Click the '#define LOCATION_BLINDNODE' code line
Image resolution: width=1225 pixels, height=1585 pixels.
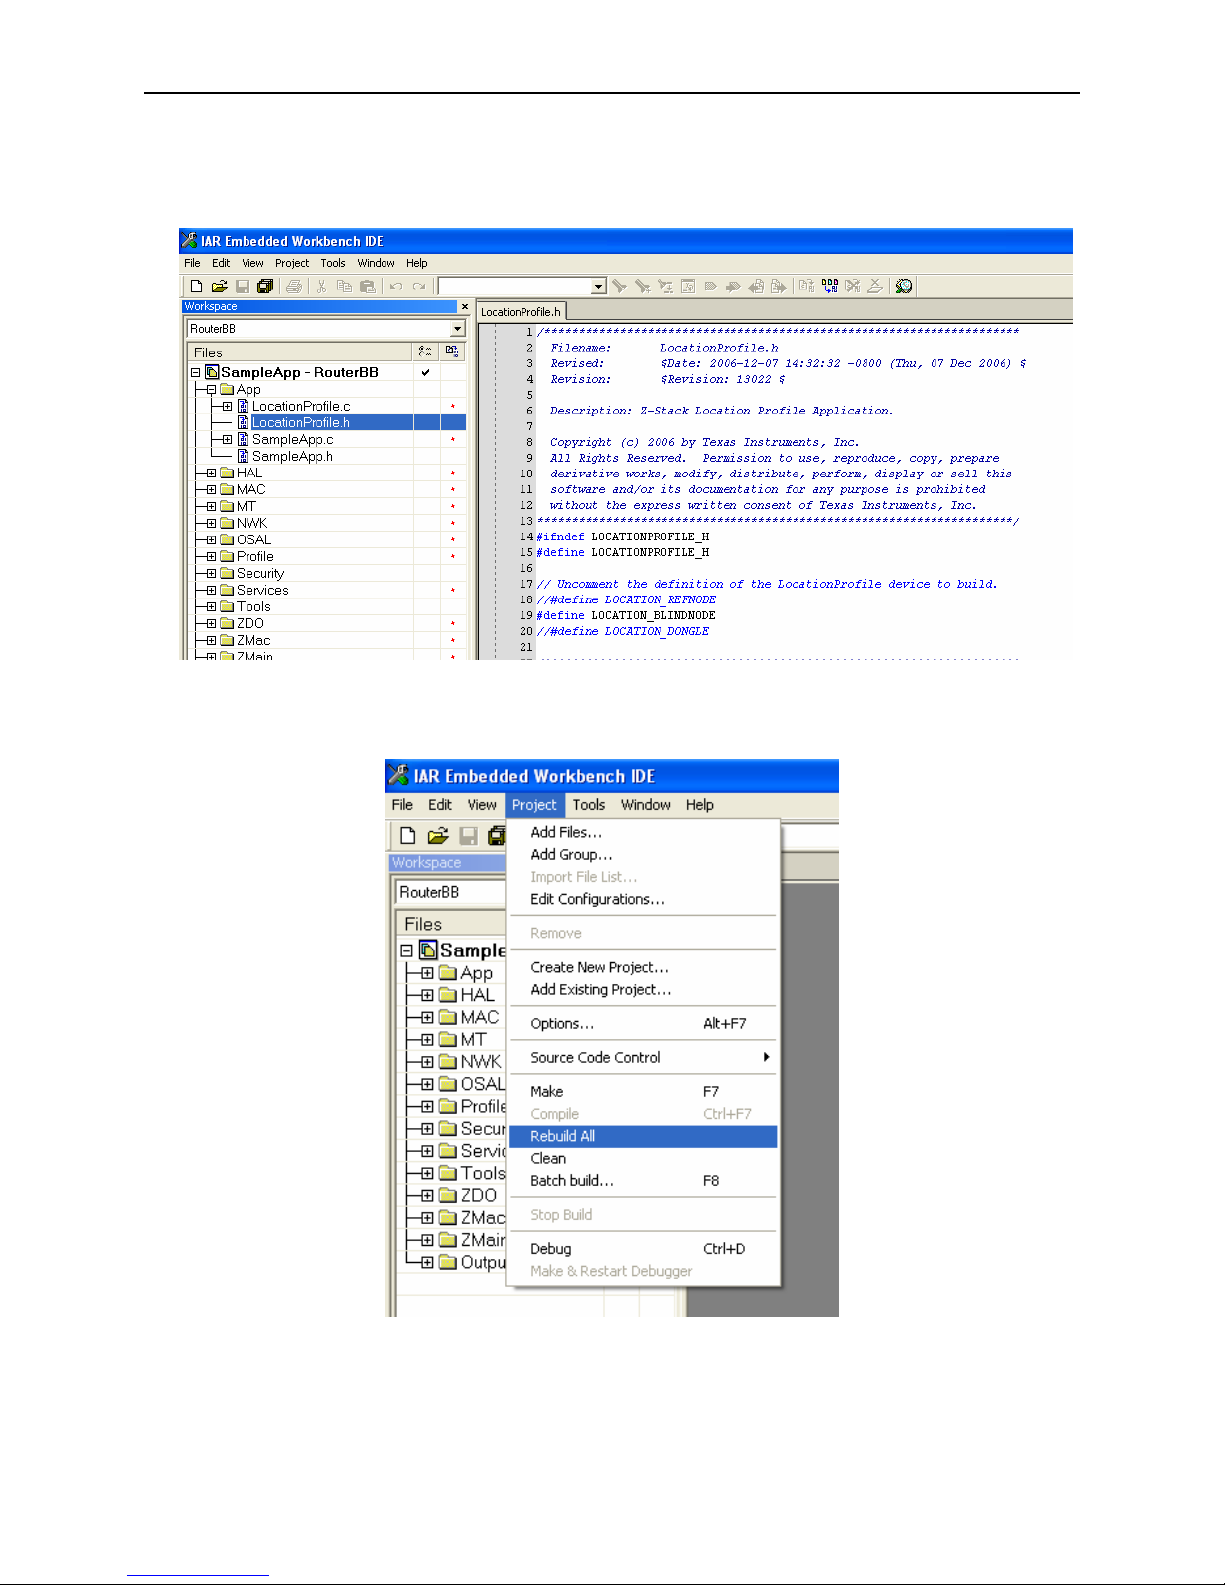(626, 615)
